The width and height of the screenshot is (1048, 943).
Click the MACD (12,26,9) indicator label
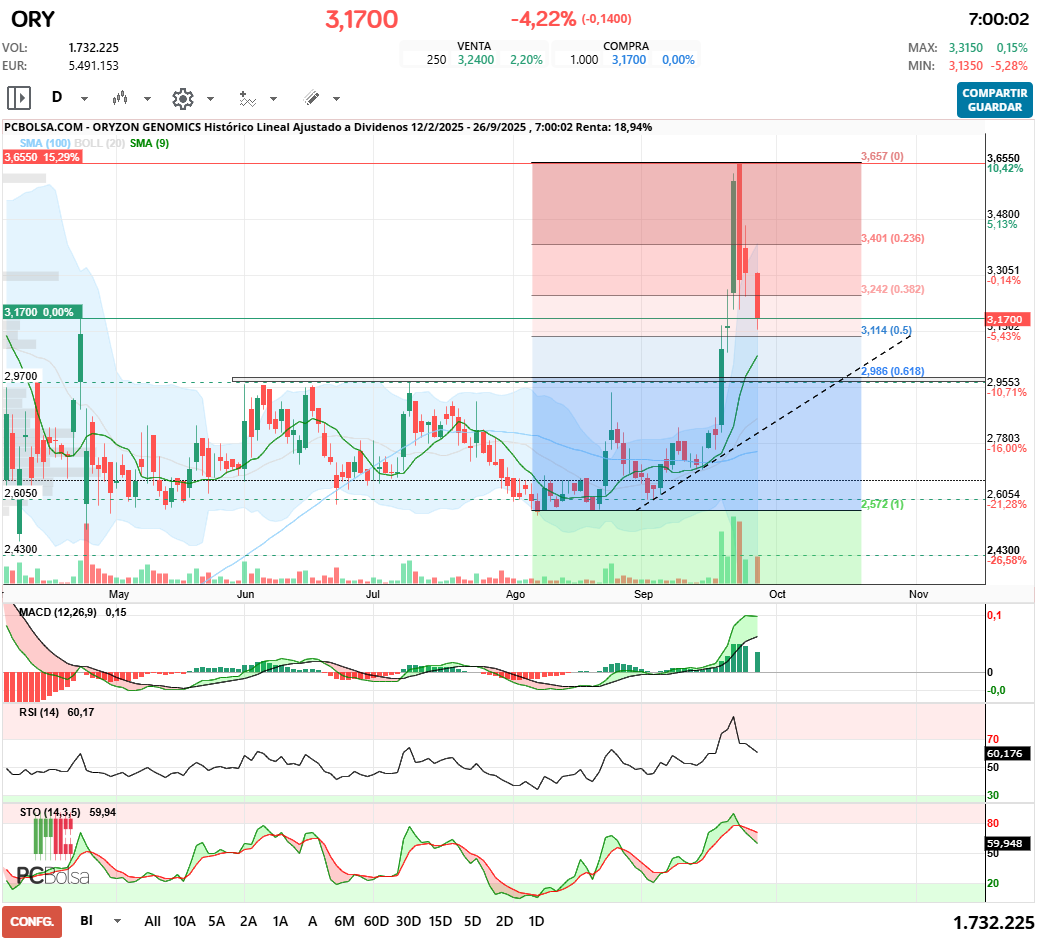(x=57, y=612)
